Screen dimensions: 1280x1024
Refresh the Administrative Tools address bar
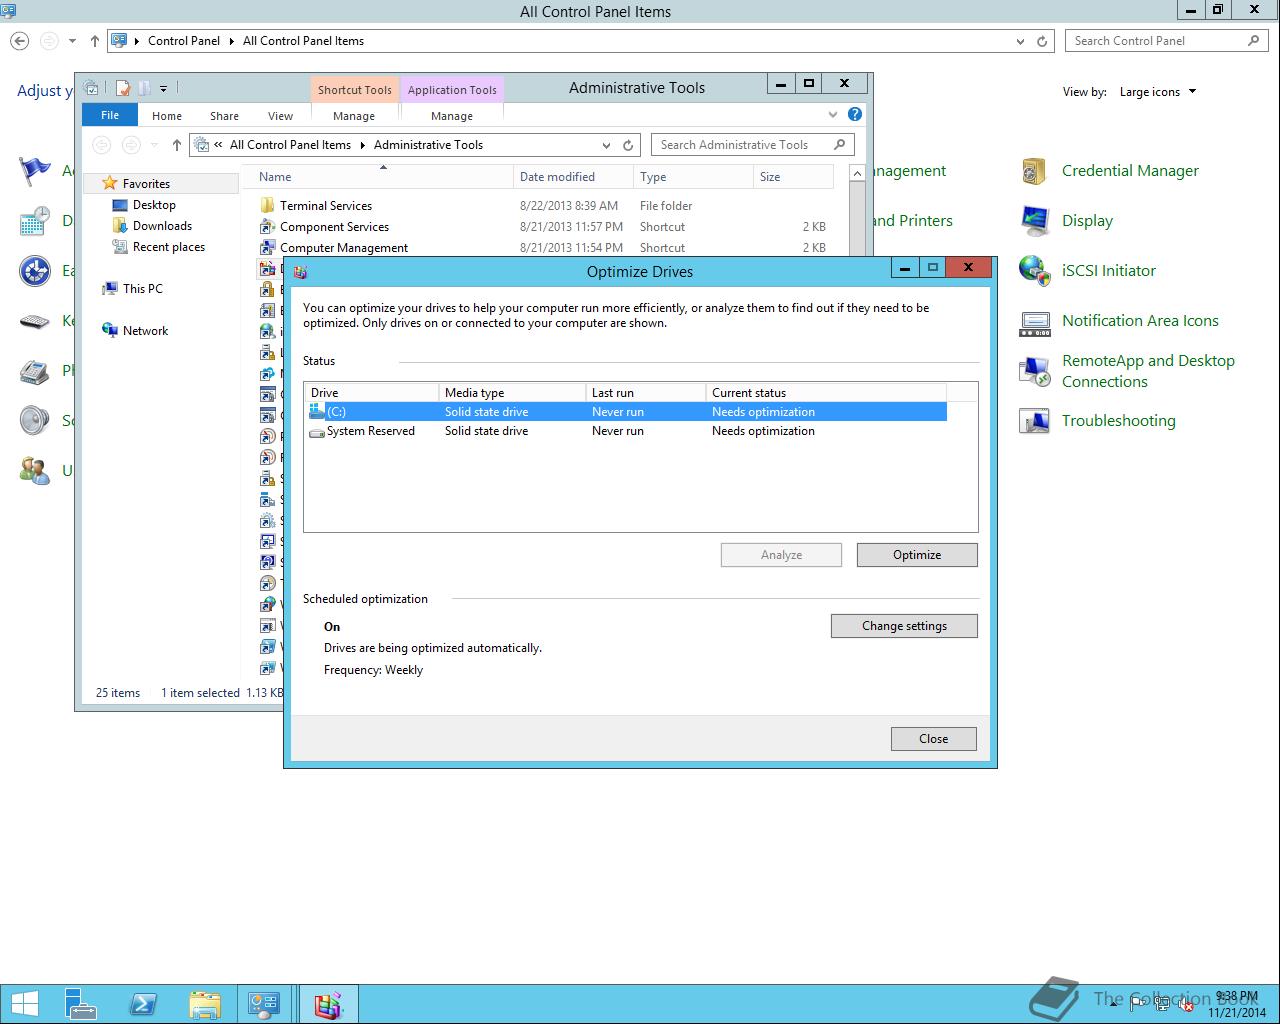tap(628, 145)
